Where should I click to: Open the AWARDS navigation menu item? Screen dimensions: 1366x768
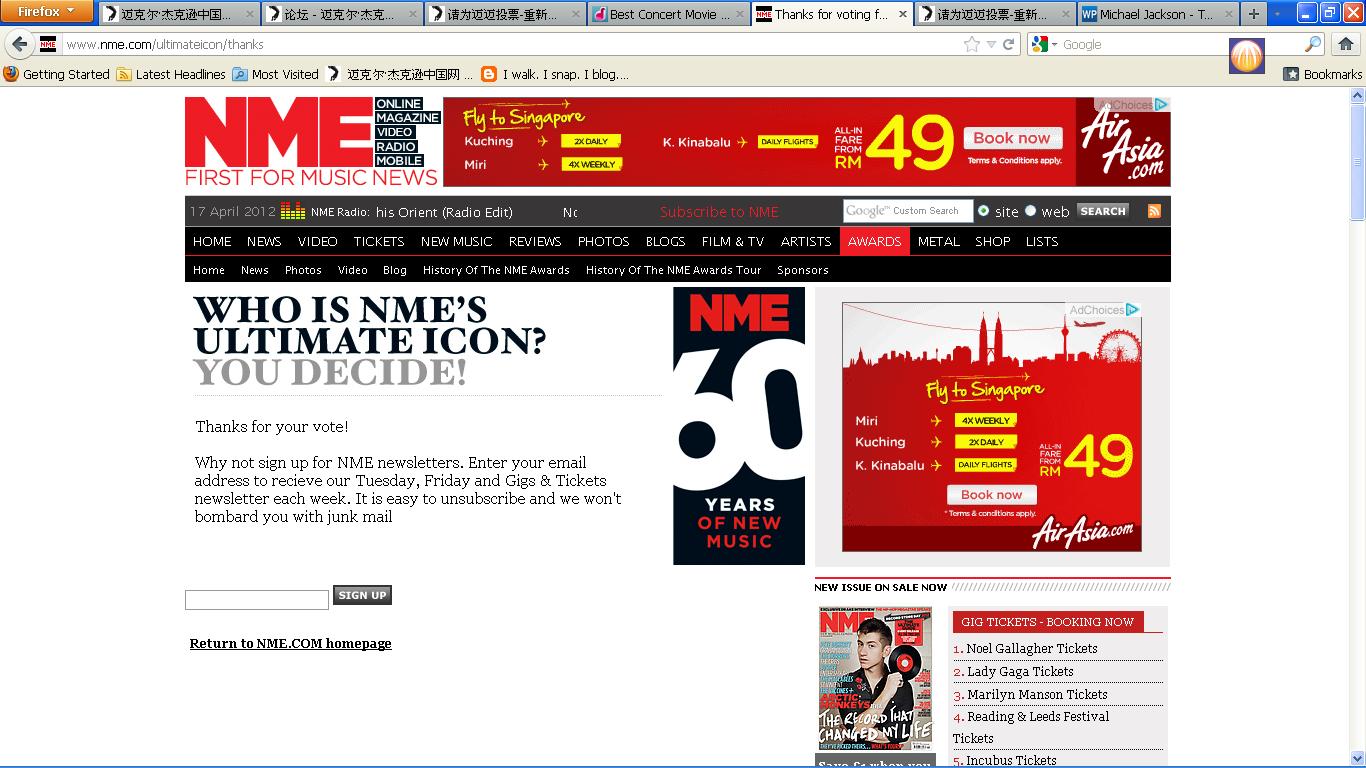(x=874, y=241)
